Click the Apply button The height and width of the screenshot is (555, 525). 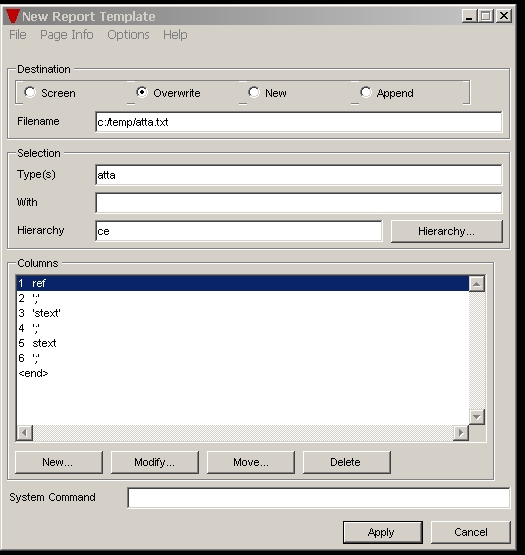click(382, 532)
